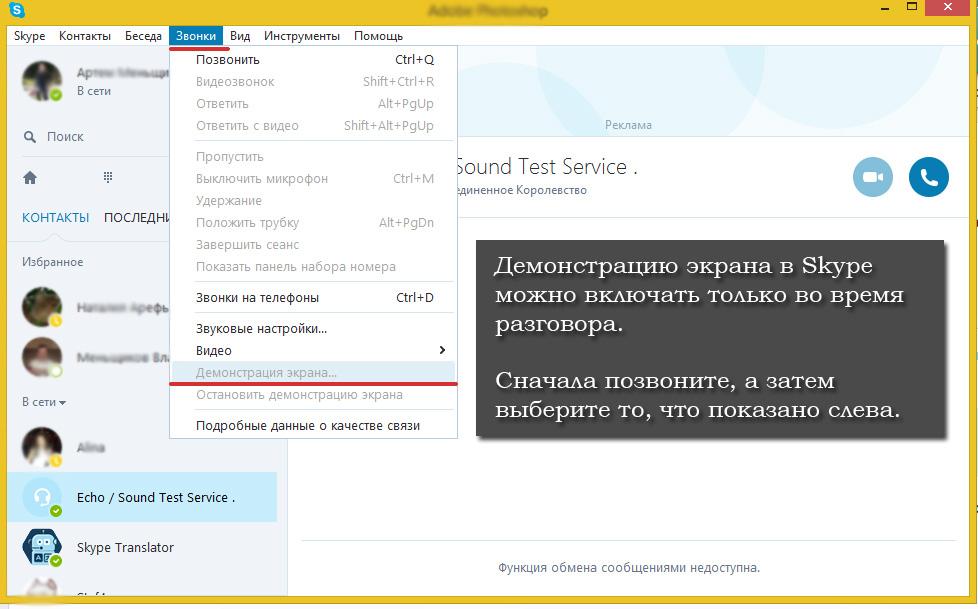The image size is (978, 609).
Task: Open the dial pad icon
Action: (x=108, y=178)
